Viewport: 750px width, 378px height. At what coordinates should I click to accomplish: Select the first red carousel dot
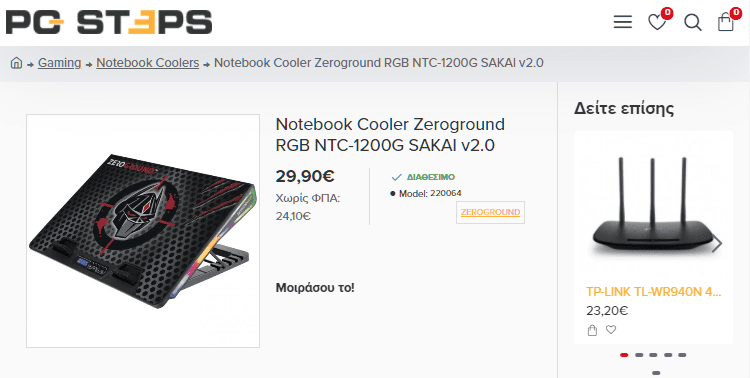(x=624, y=355)
